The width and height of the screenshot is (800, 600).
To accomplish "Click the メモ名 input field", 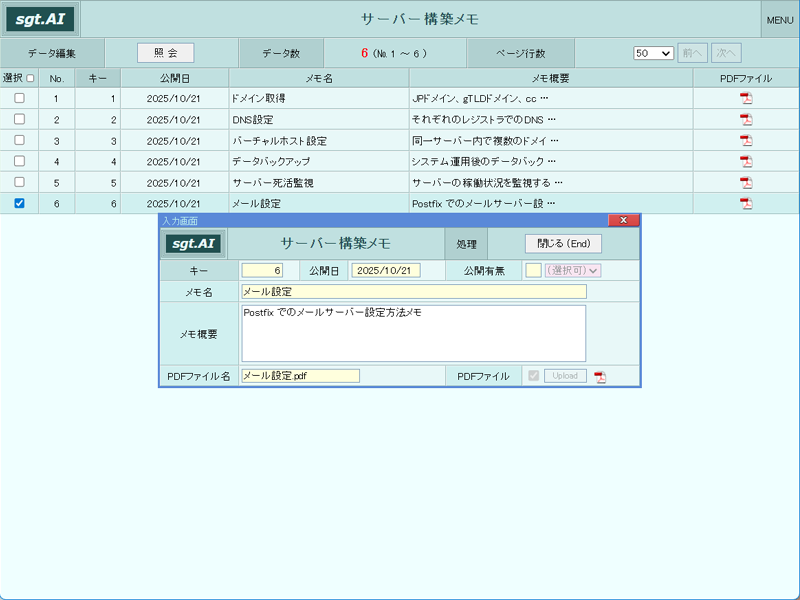I will pyautogui.click(x=414, y=291).
